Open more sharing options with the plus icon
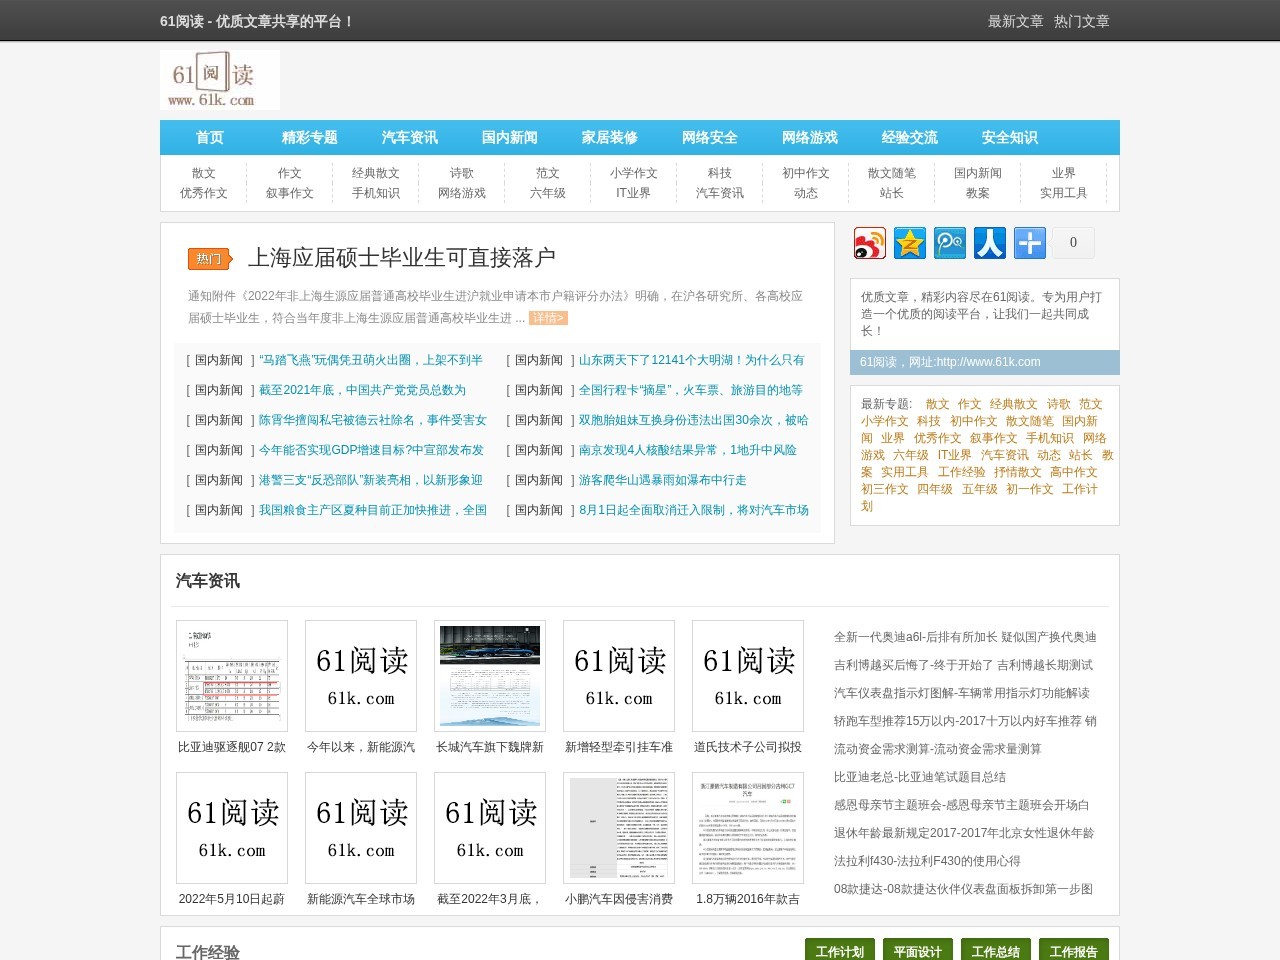 click(x=1029, y=242)
